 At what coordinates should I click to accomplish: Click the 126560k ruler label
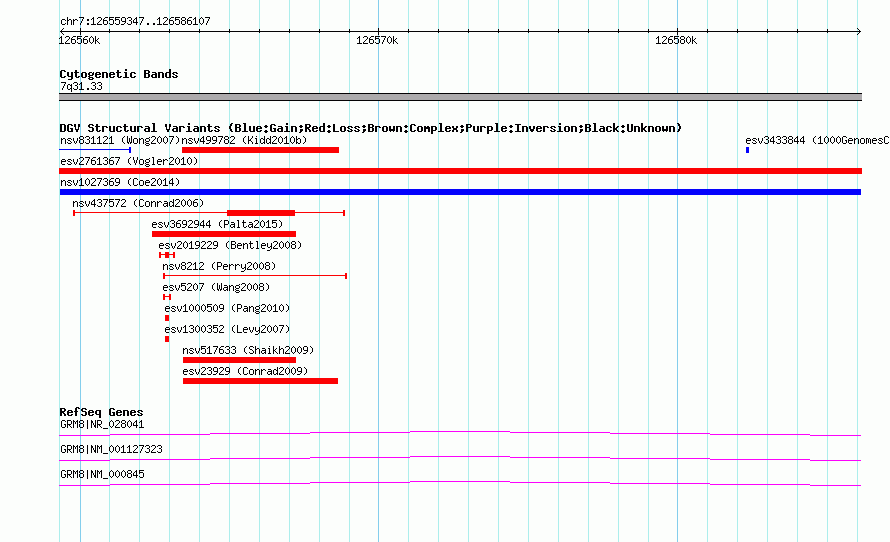[79, 40]
